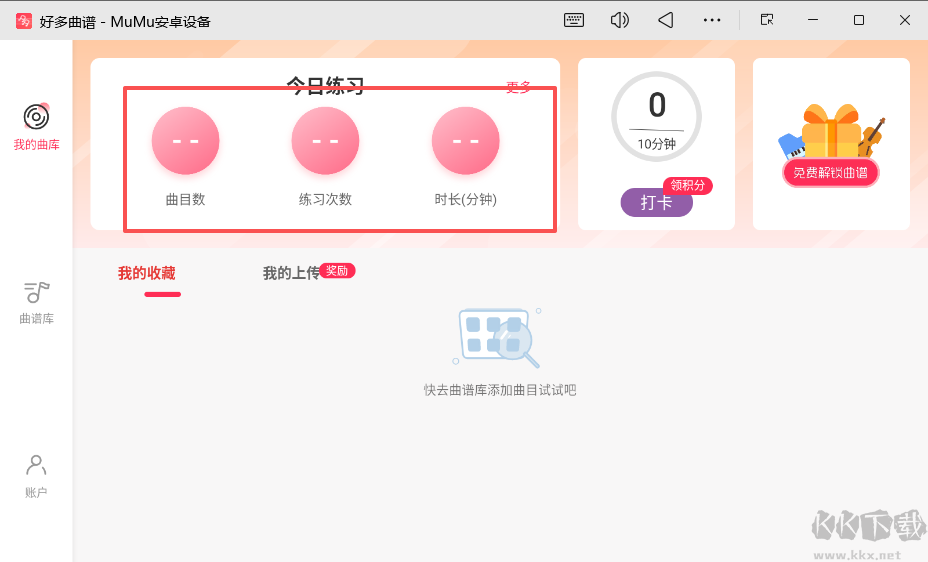Image resolution: width=928 pixels, height=562 pixels.
Task: Click the 奖励 badge next to 我的上传
Action: [x=337, y=270]
